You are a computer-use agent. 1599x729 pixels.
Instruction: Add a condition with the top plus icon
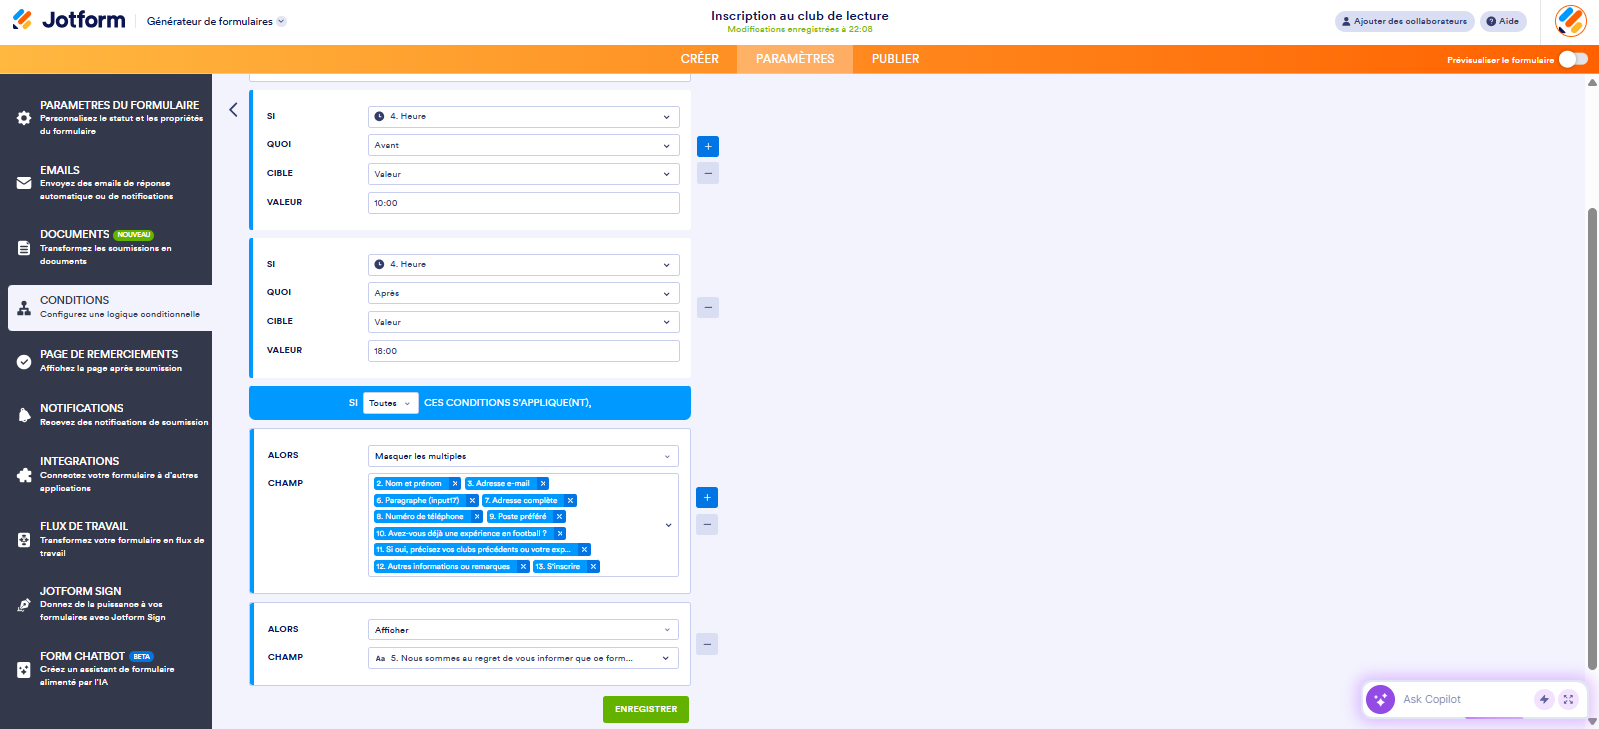(x=708, y=147)
